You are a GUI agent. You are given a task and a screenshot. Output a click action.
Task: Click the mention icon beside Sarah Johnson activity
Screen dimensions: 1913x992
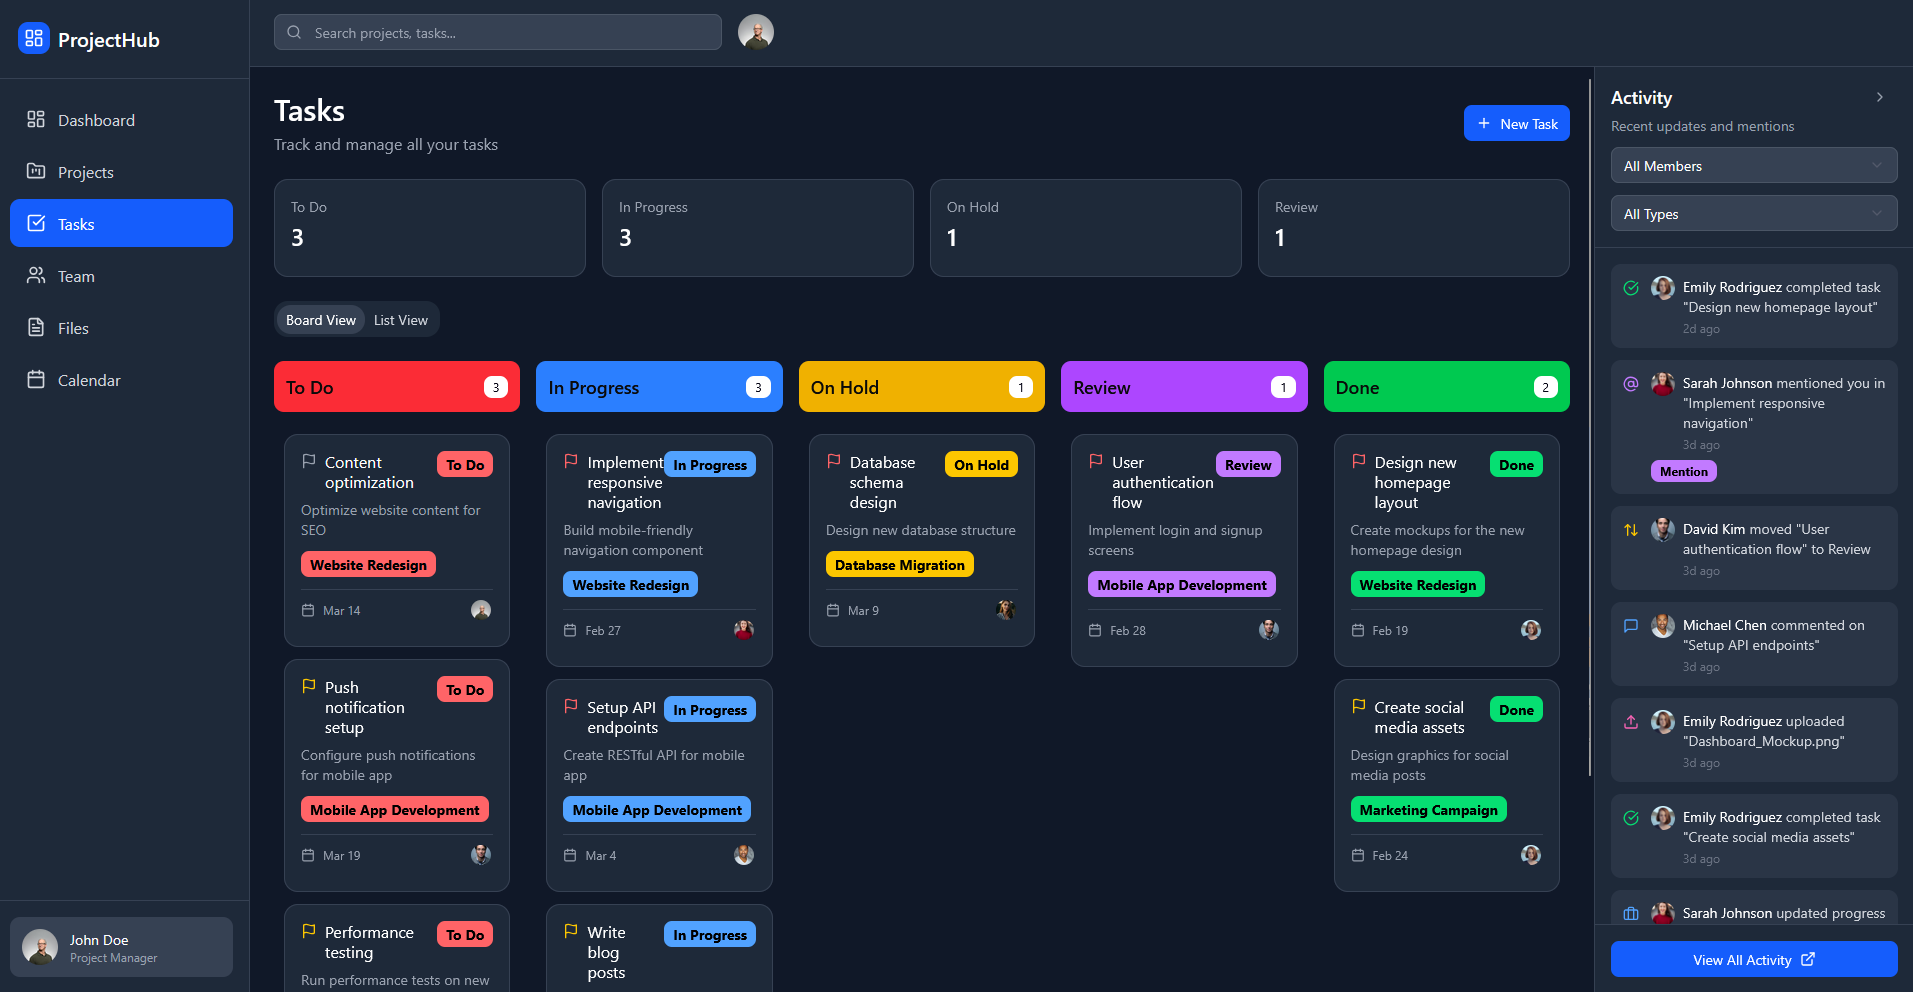coord(1630,384)
